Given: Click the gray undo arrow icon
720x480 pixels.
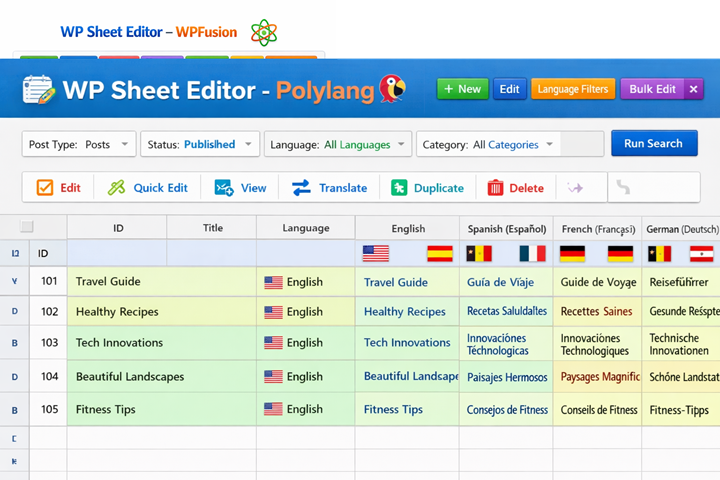Looking at the screenshot, I should [623, 188].
